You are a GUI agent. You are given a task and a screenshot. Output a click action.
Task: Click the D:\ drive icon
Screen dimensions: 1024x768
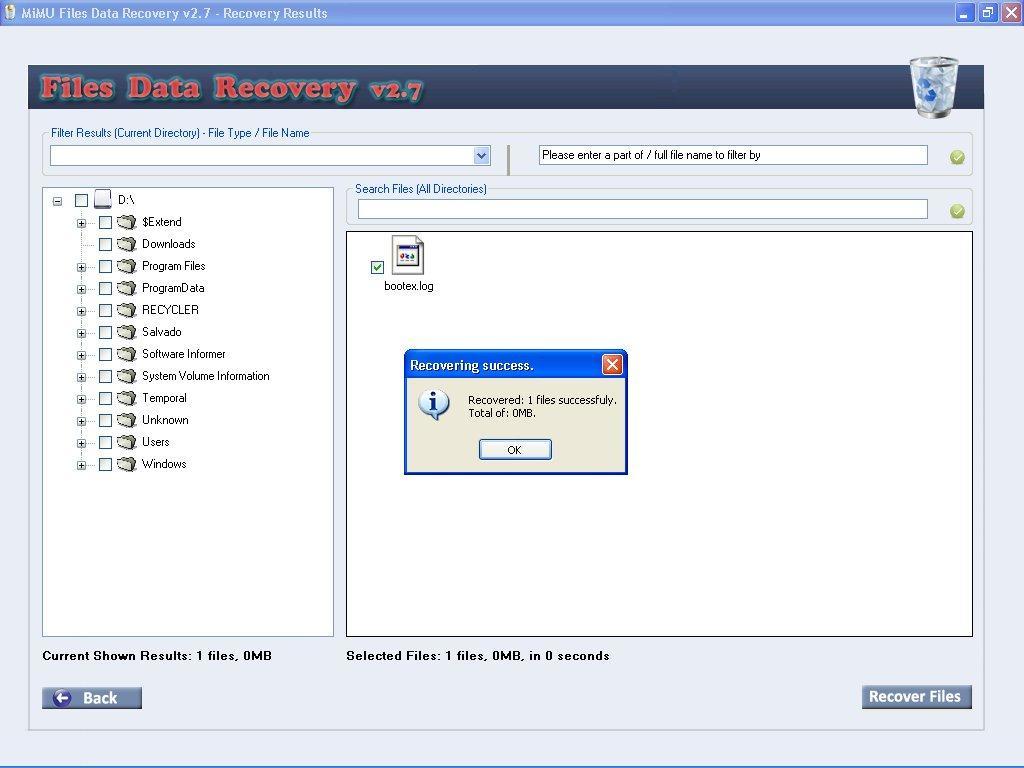coord(103,199)
